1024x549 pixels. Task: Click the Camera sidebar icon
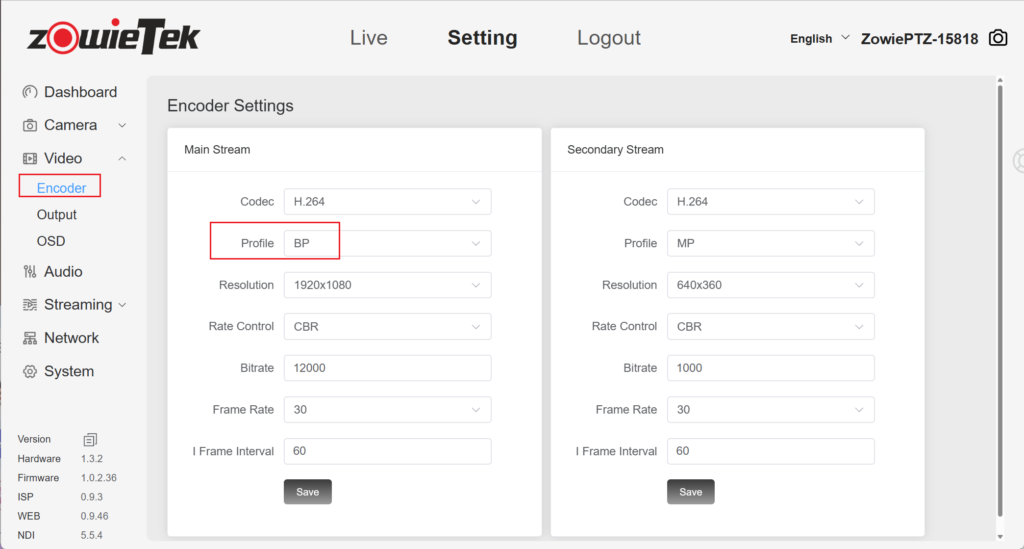29,126
